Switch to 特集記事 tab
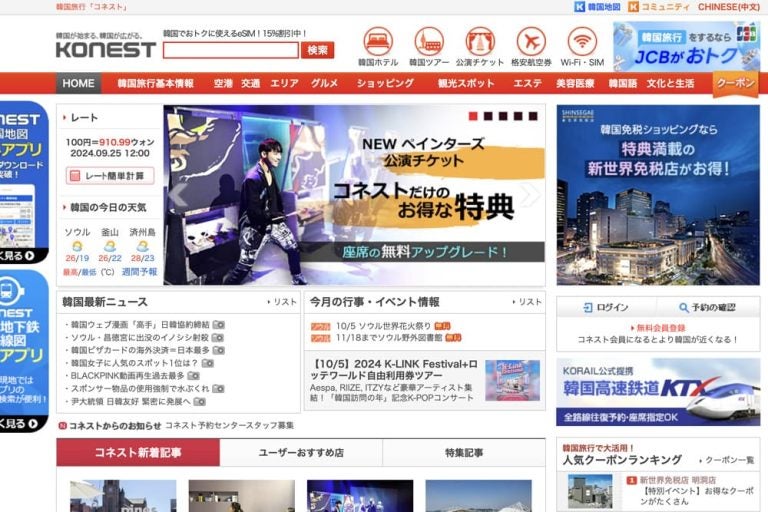 point(464,452)
